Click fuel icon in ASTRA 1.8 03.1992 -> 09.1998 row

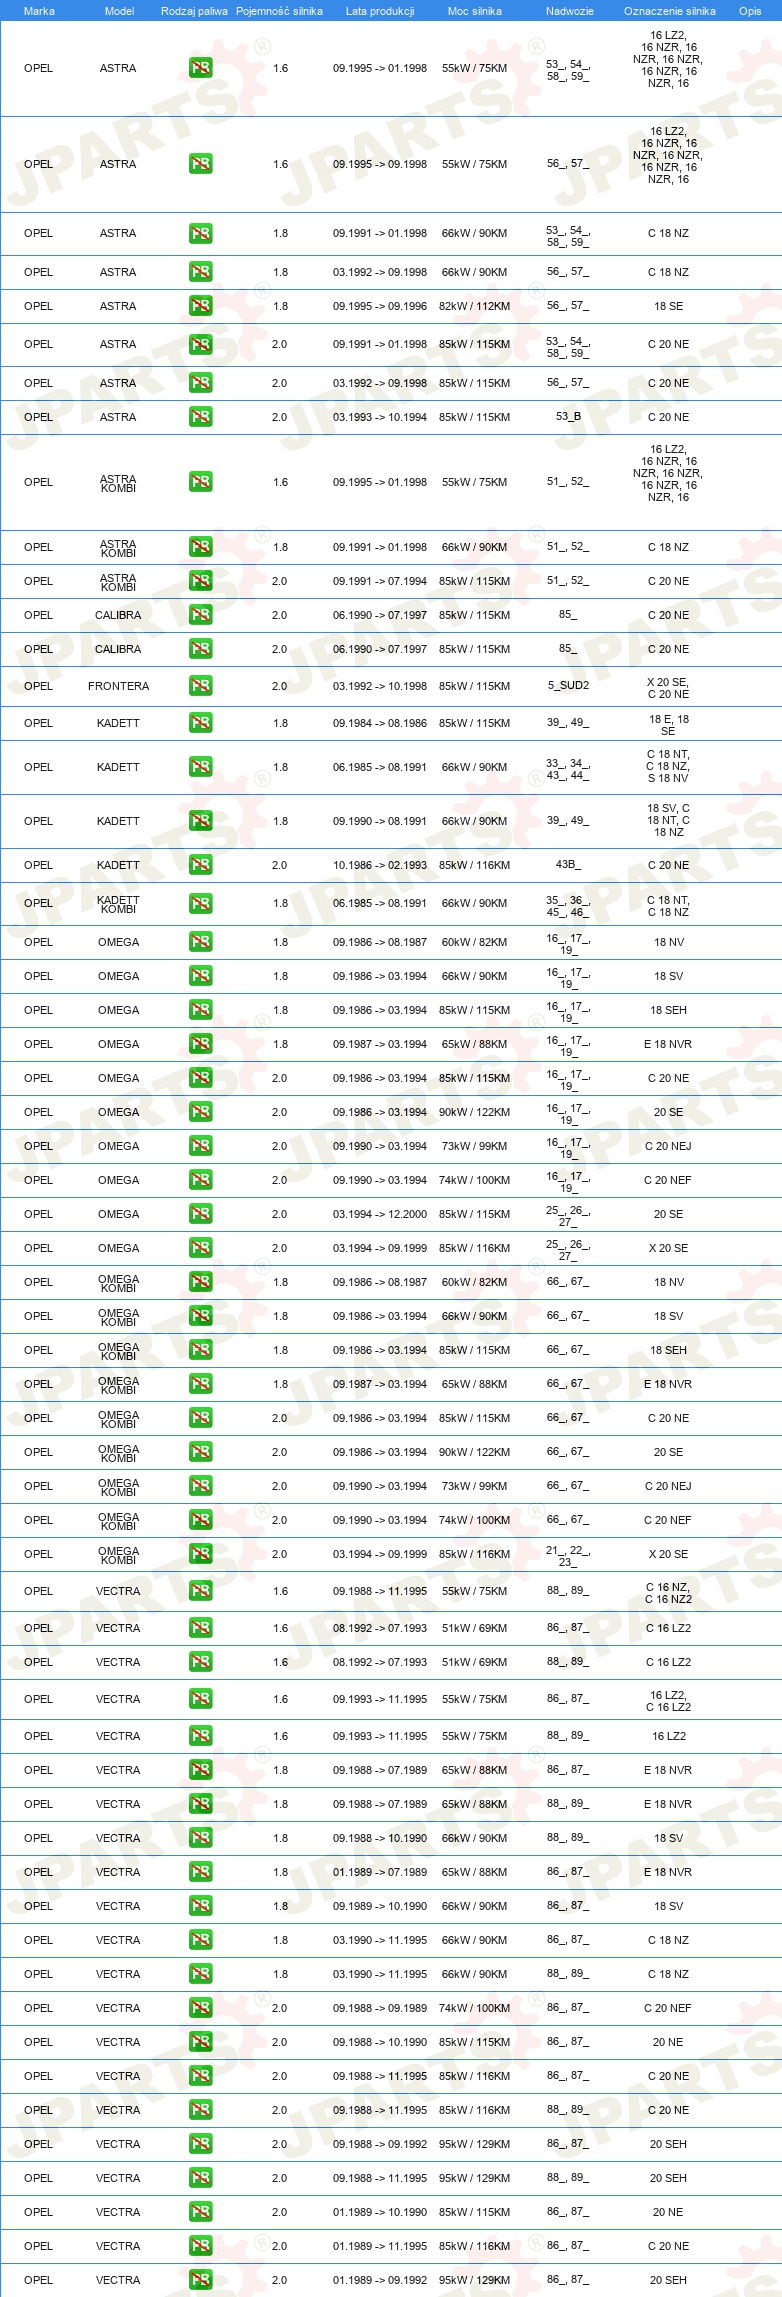tap(200, 272)
